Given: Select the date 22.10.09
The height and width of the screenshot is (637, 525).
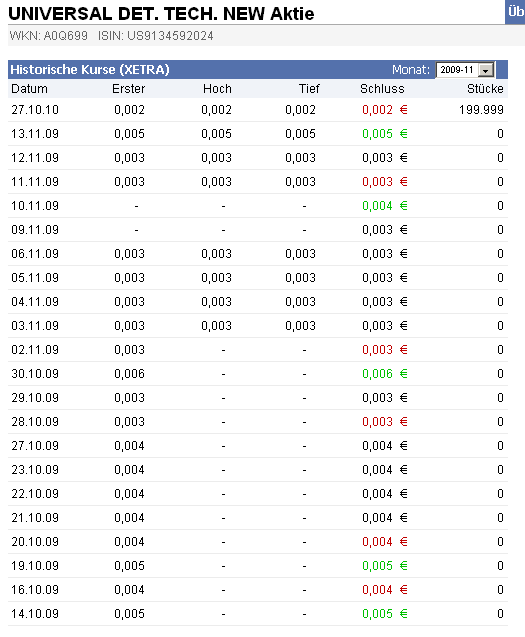Looking at the screenshot, I should coord(35,494).
